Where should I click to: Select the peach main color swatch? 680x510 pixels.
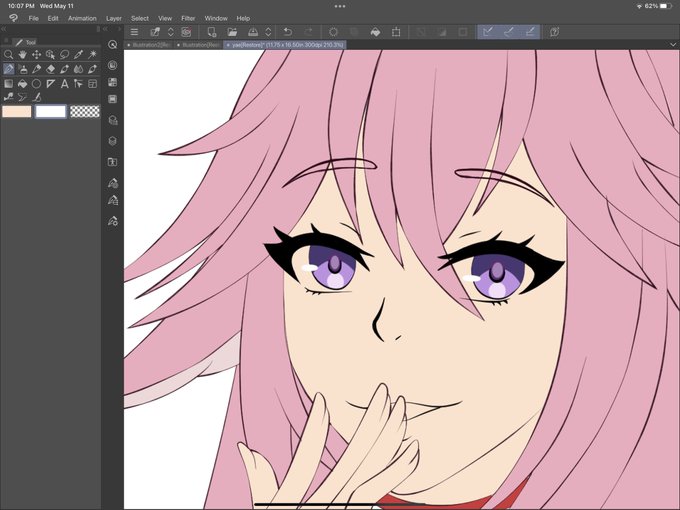(17, 111)
